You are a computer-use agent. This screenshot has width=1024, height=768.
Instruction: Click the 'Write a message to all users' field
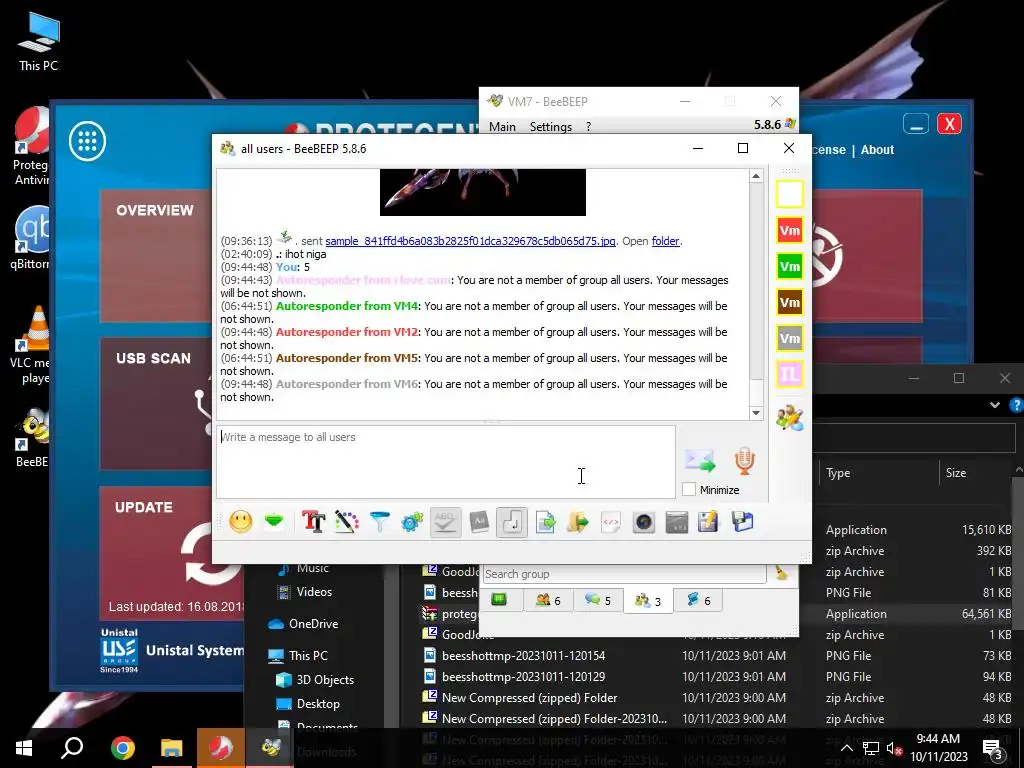pos(445,462)
